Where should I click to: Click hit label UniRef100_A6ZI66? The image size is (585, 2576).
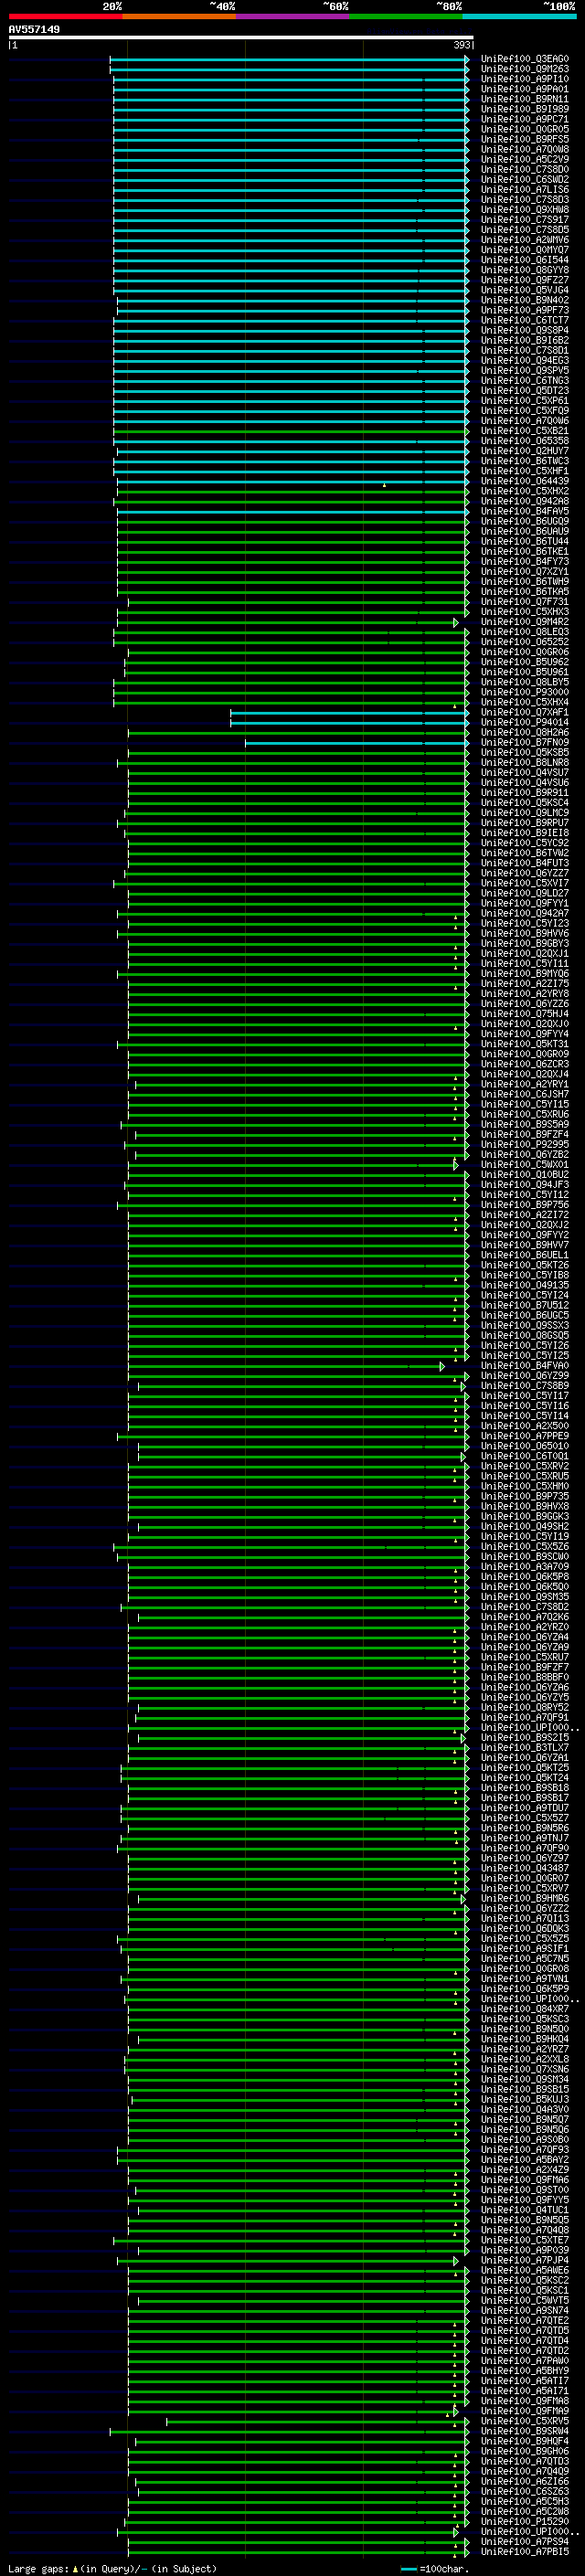point(525,2482)
